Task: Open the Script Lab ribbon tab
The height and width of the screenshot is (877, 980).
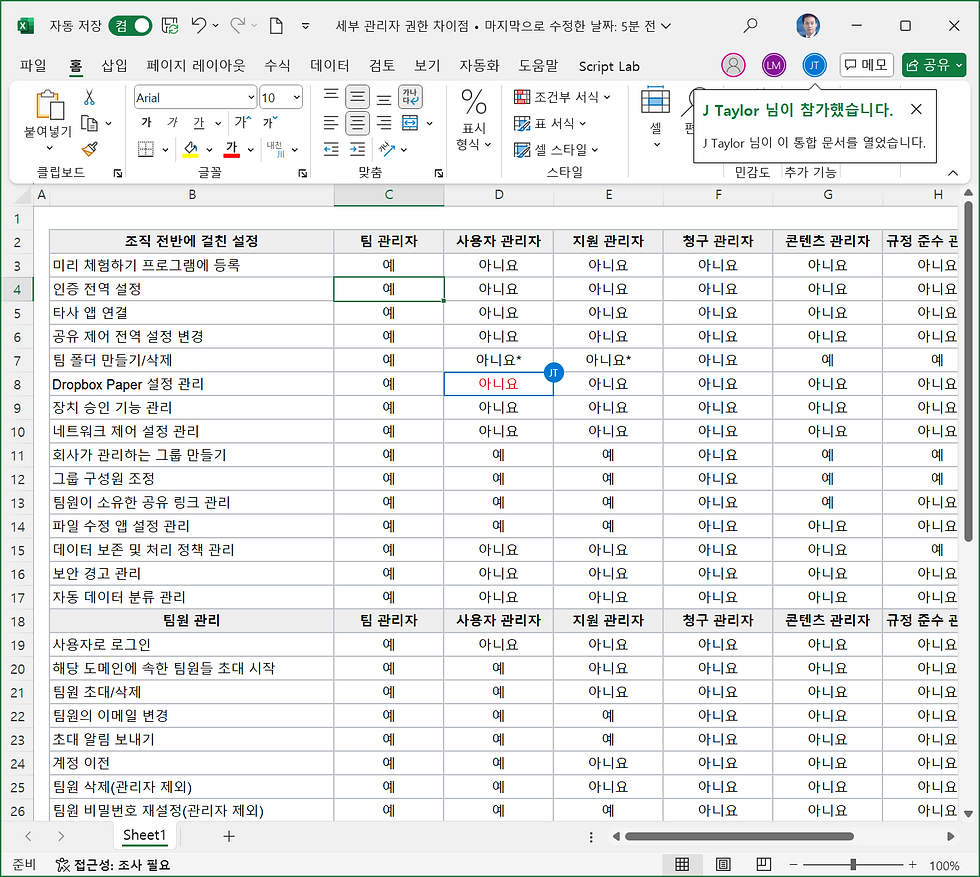Action: pyautogui.click(x=609, y=66)
